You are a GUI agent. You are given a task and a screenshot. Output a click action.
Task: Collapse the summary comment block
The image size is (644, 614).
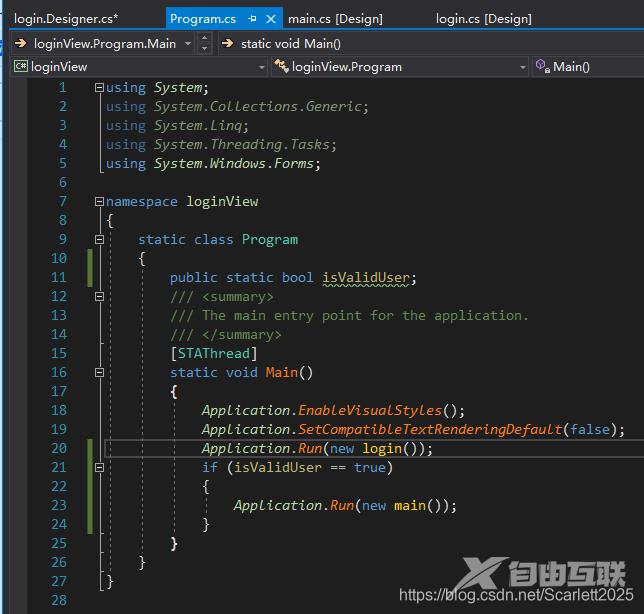tap(99, 296)
